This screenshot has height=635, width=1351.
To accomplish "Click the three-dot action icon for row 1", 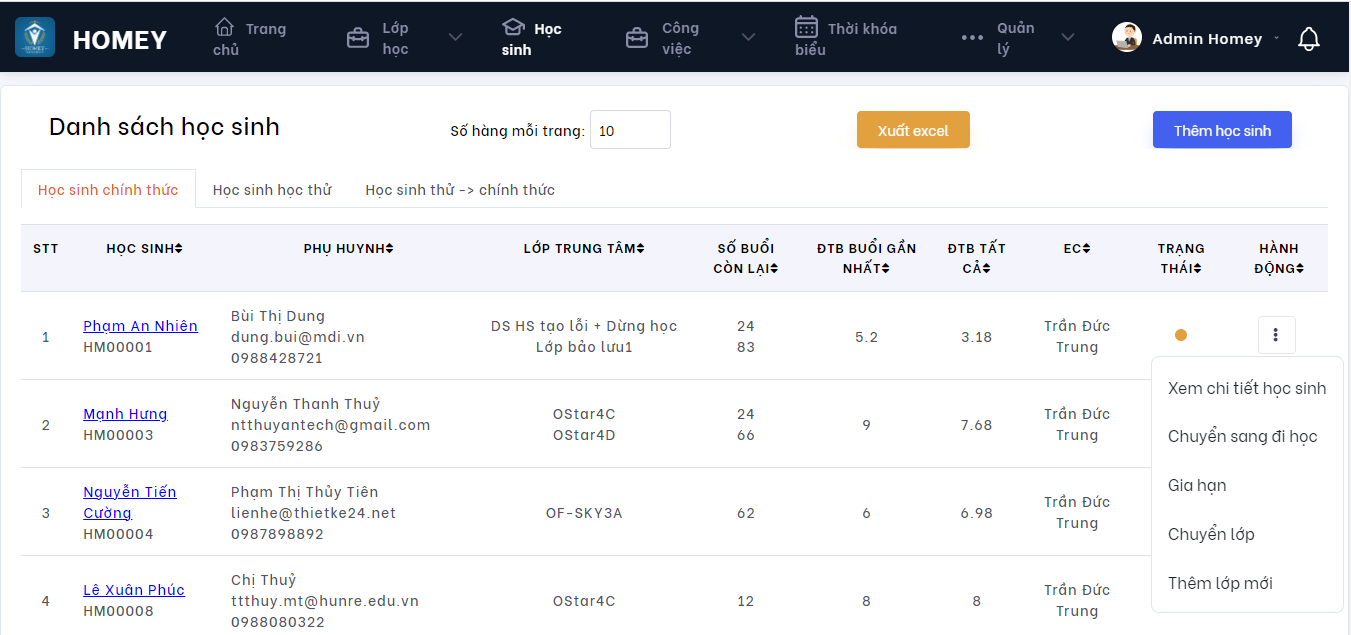I will tap(1276, 335).
